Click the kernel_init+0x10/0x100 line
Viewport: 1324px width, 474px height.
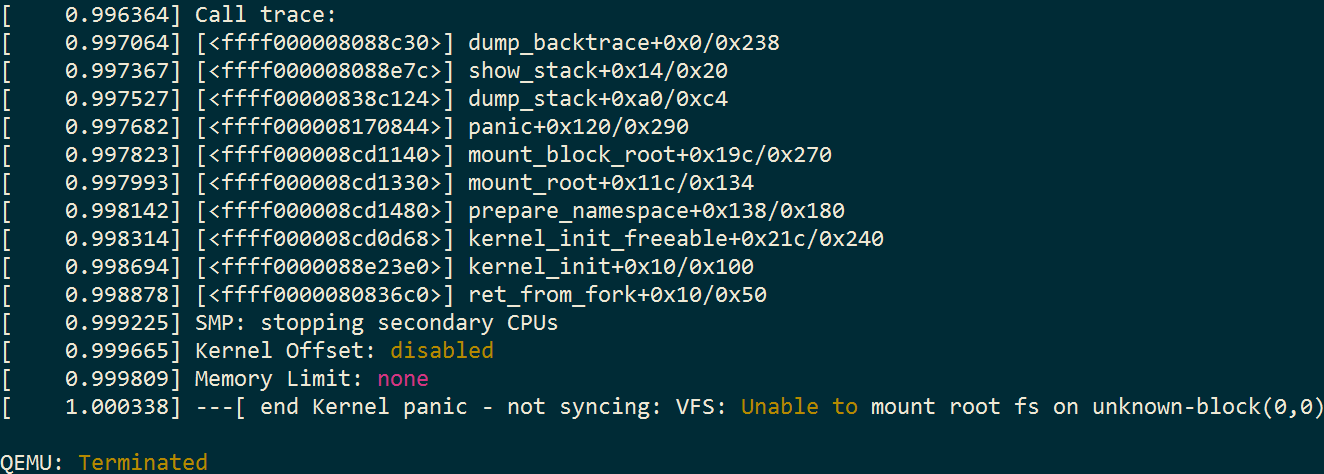(x=610, y=267)
